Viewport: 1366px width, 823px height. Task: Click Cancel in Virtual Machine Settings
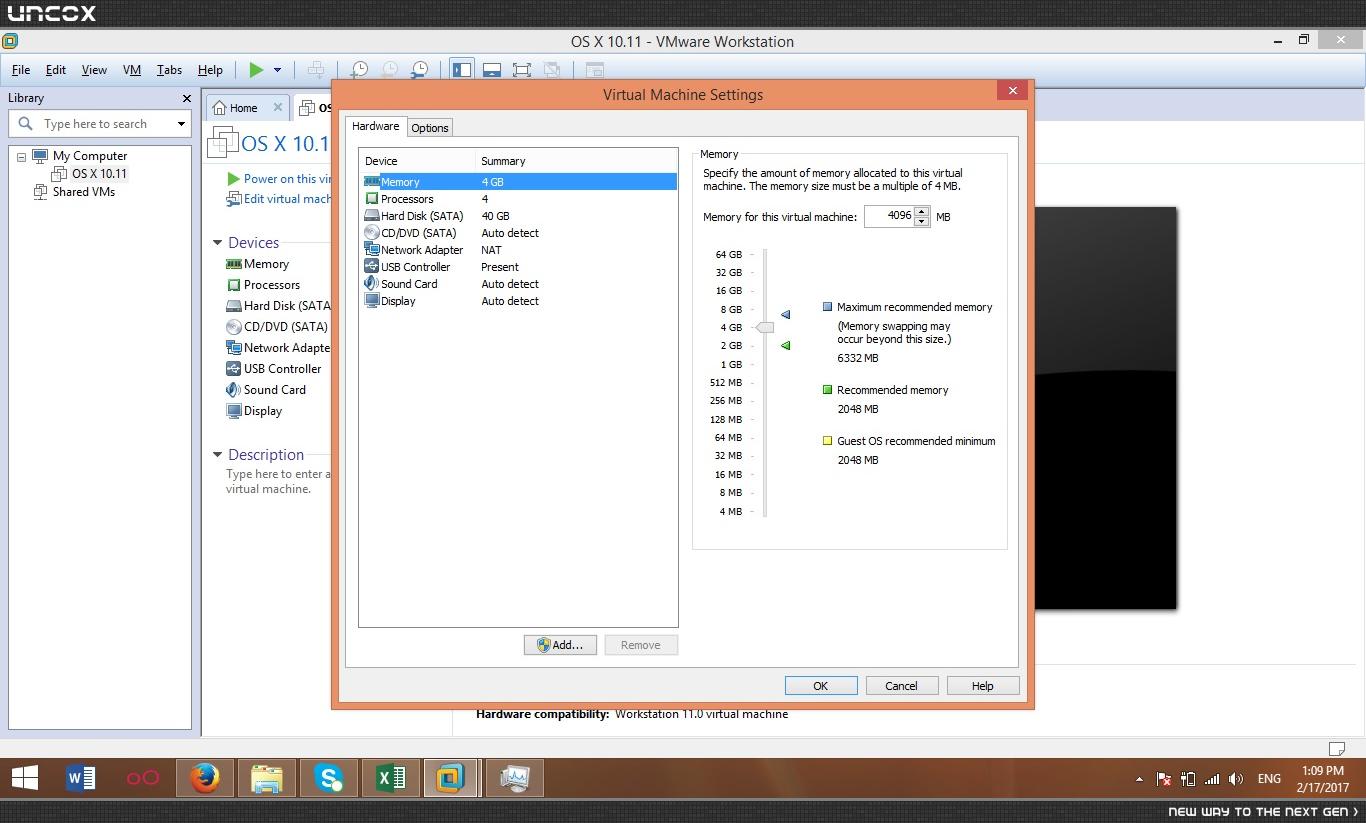(901, 686)
